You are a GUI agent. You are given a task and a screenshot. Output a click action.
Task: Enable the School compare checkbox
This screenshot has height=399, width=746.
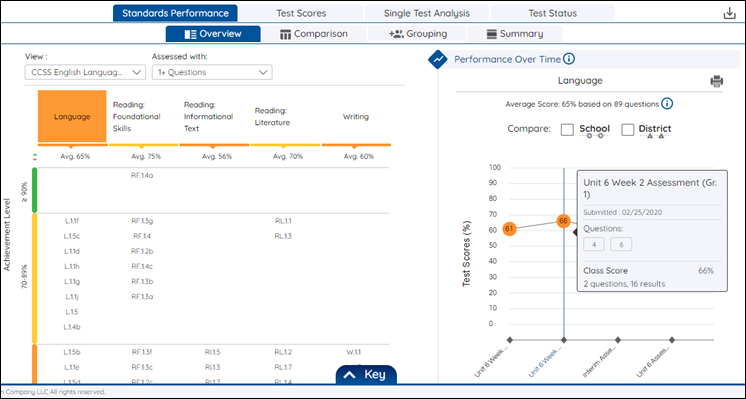coord(567,129)
